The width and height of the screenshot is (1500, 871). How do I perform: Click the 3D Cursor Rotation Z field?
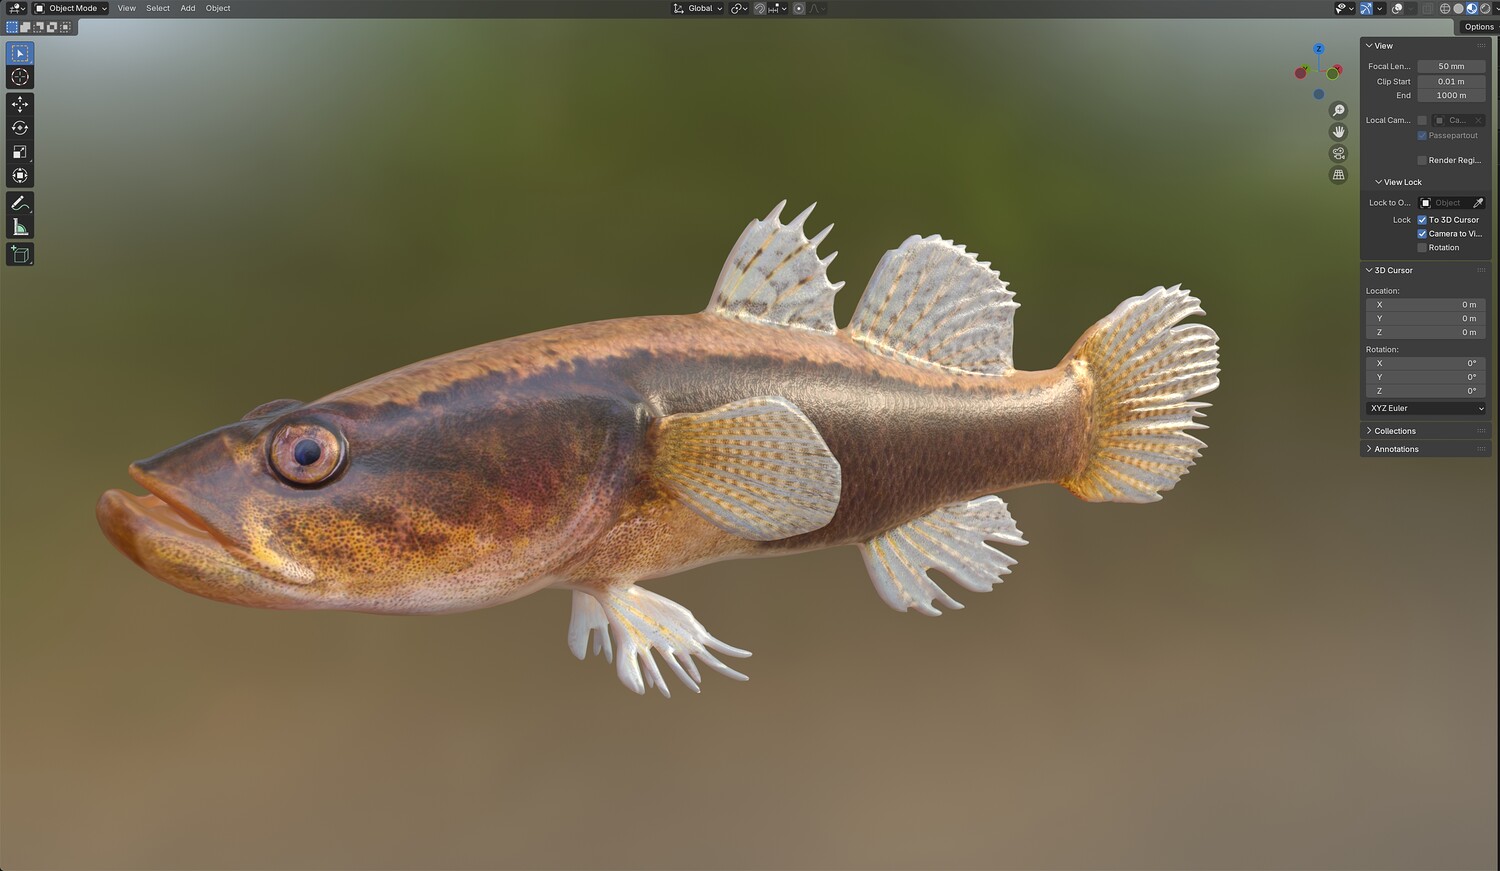(x=1425, y=391)
